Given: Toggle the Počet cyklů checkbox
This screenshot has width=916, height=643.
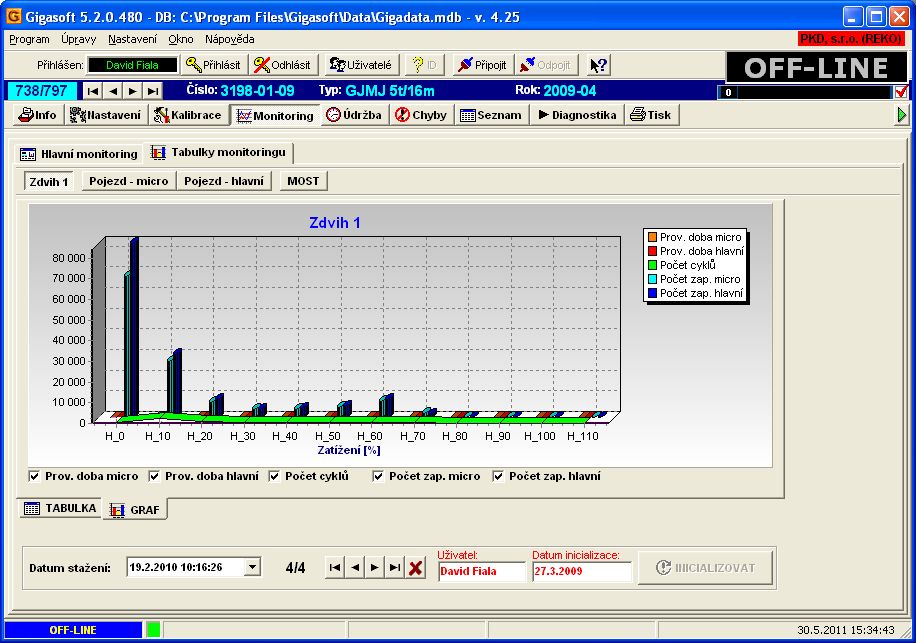Looking at the screenshot, I should click(275, 477).
